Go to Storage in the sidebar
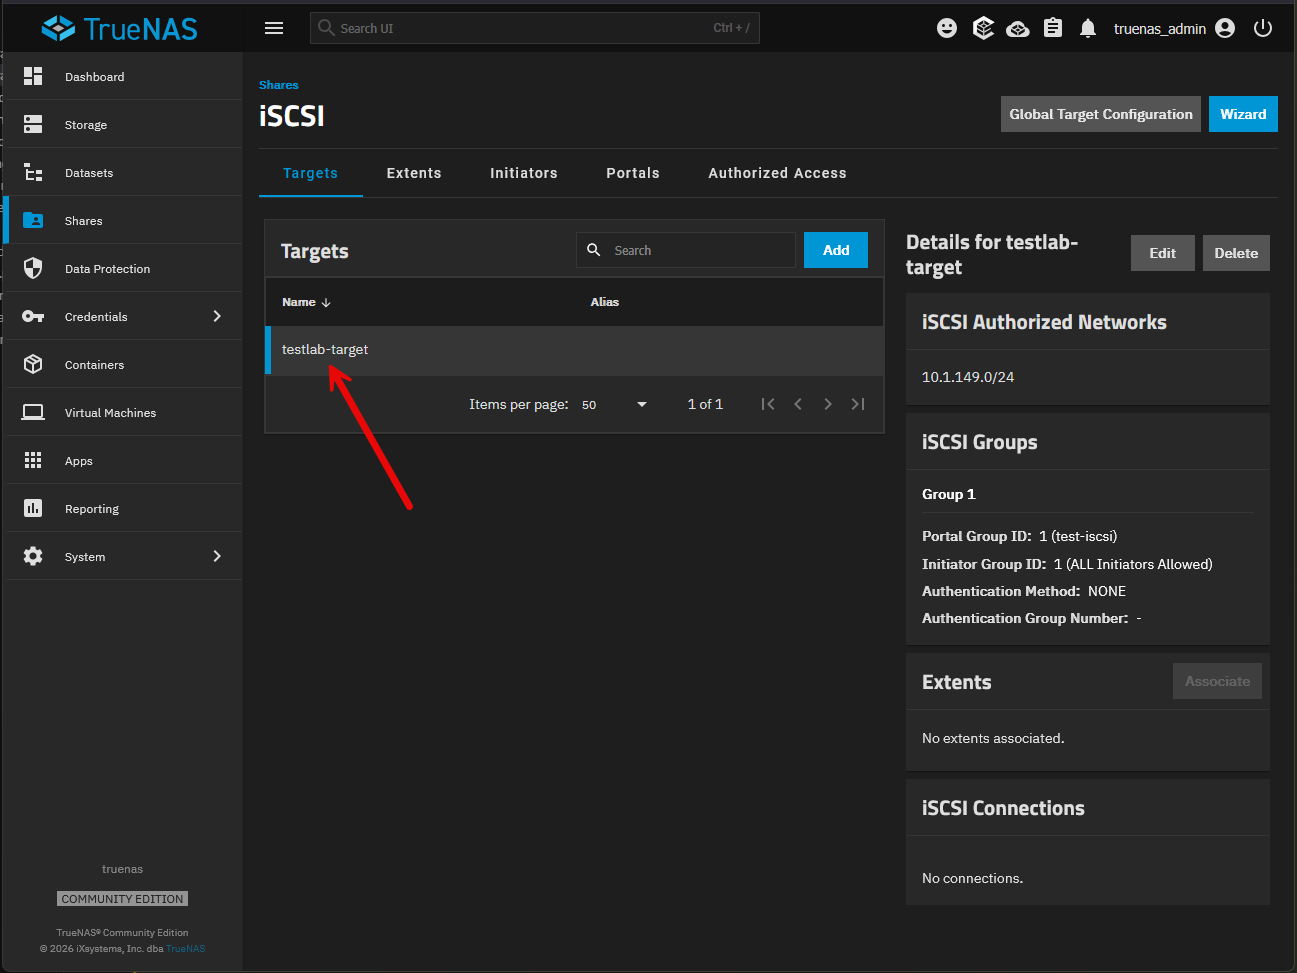 point(124,124)
